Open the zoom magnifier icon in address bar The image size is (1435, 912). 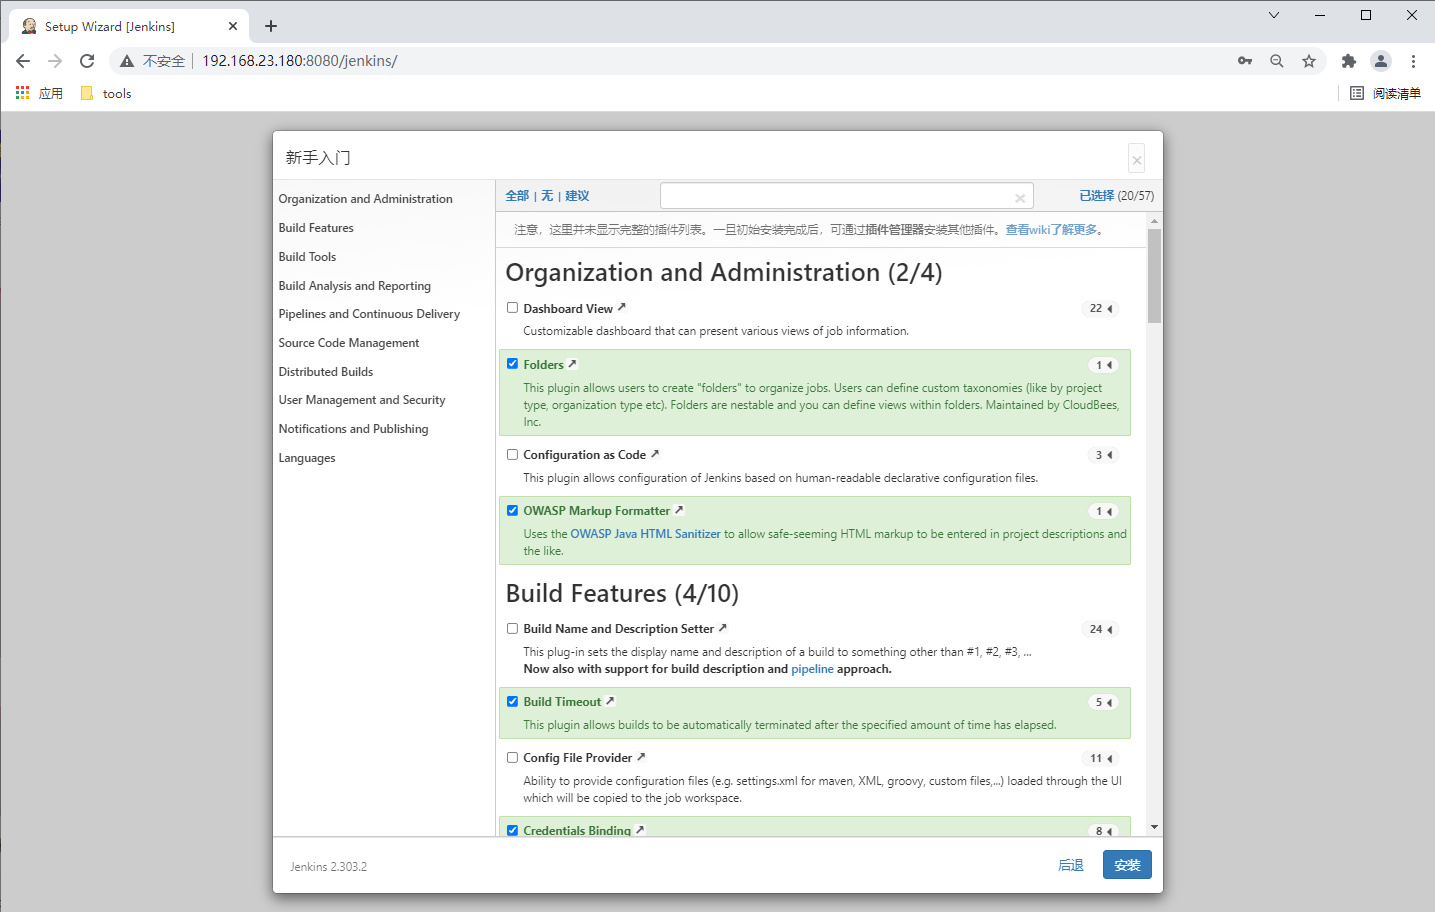(x=1277, y=61)
